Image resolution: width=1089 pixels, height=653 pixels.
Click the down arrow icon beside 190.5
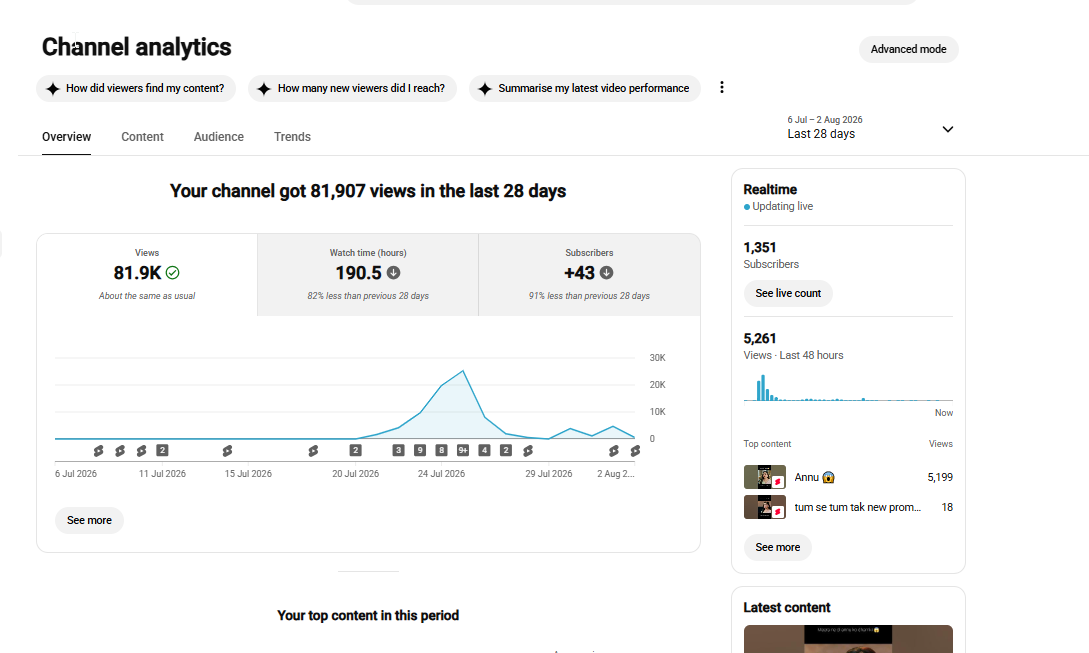[394, 273]
